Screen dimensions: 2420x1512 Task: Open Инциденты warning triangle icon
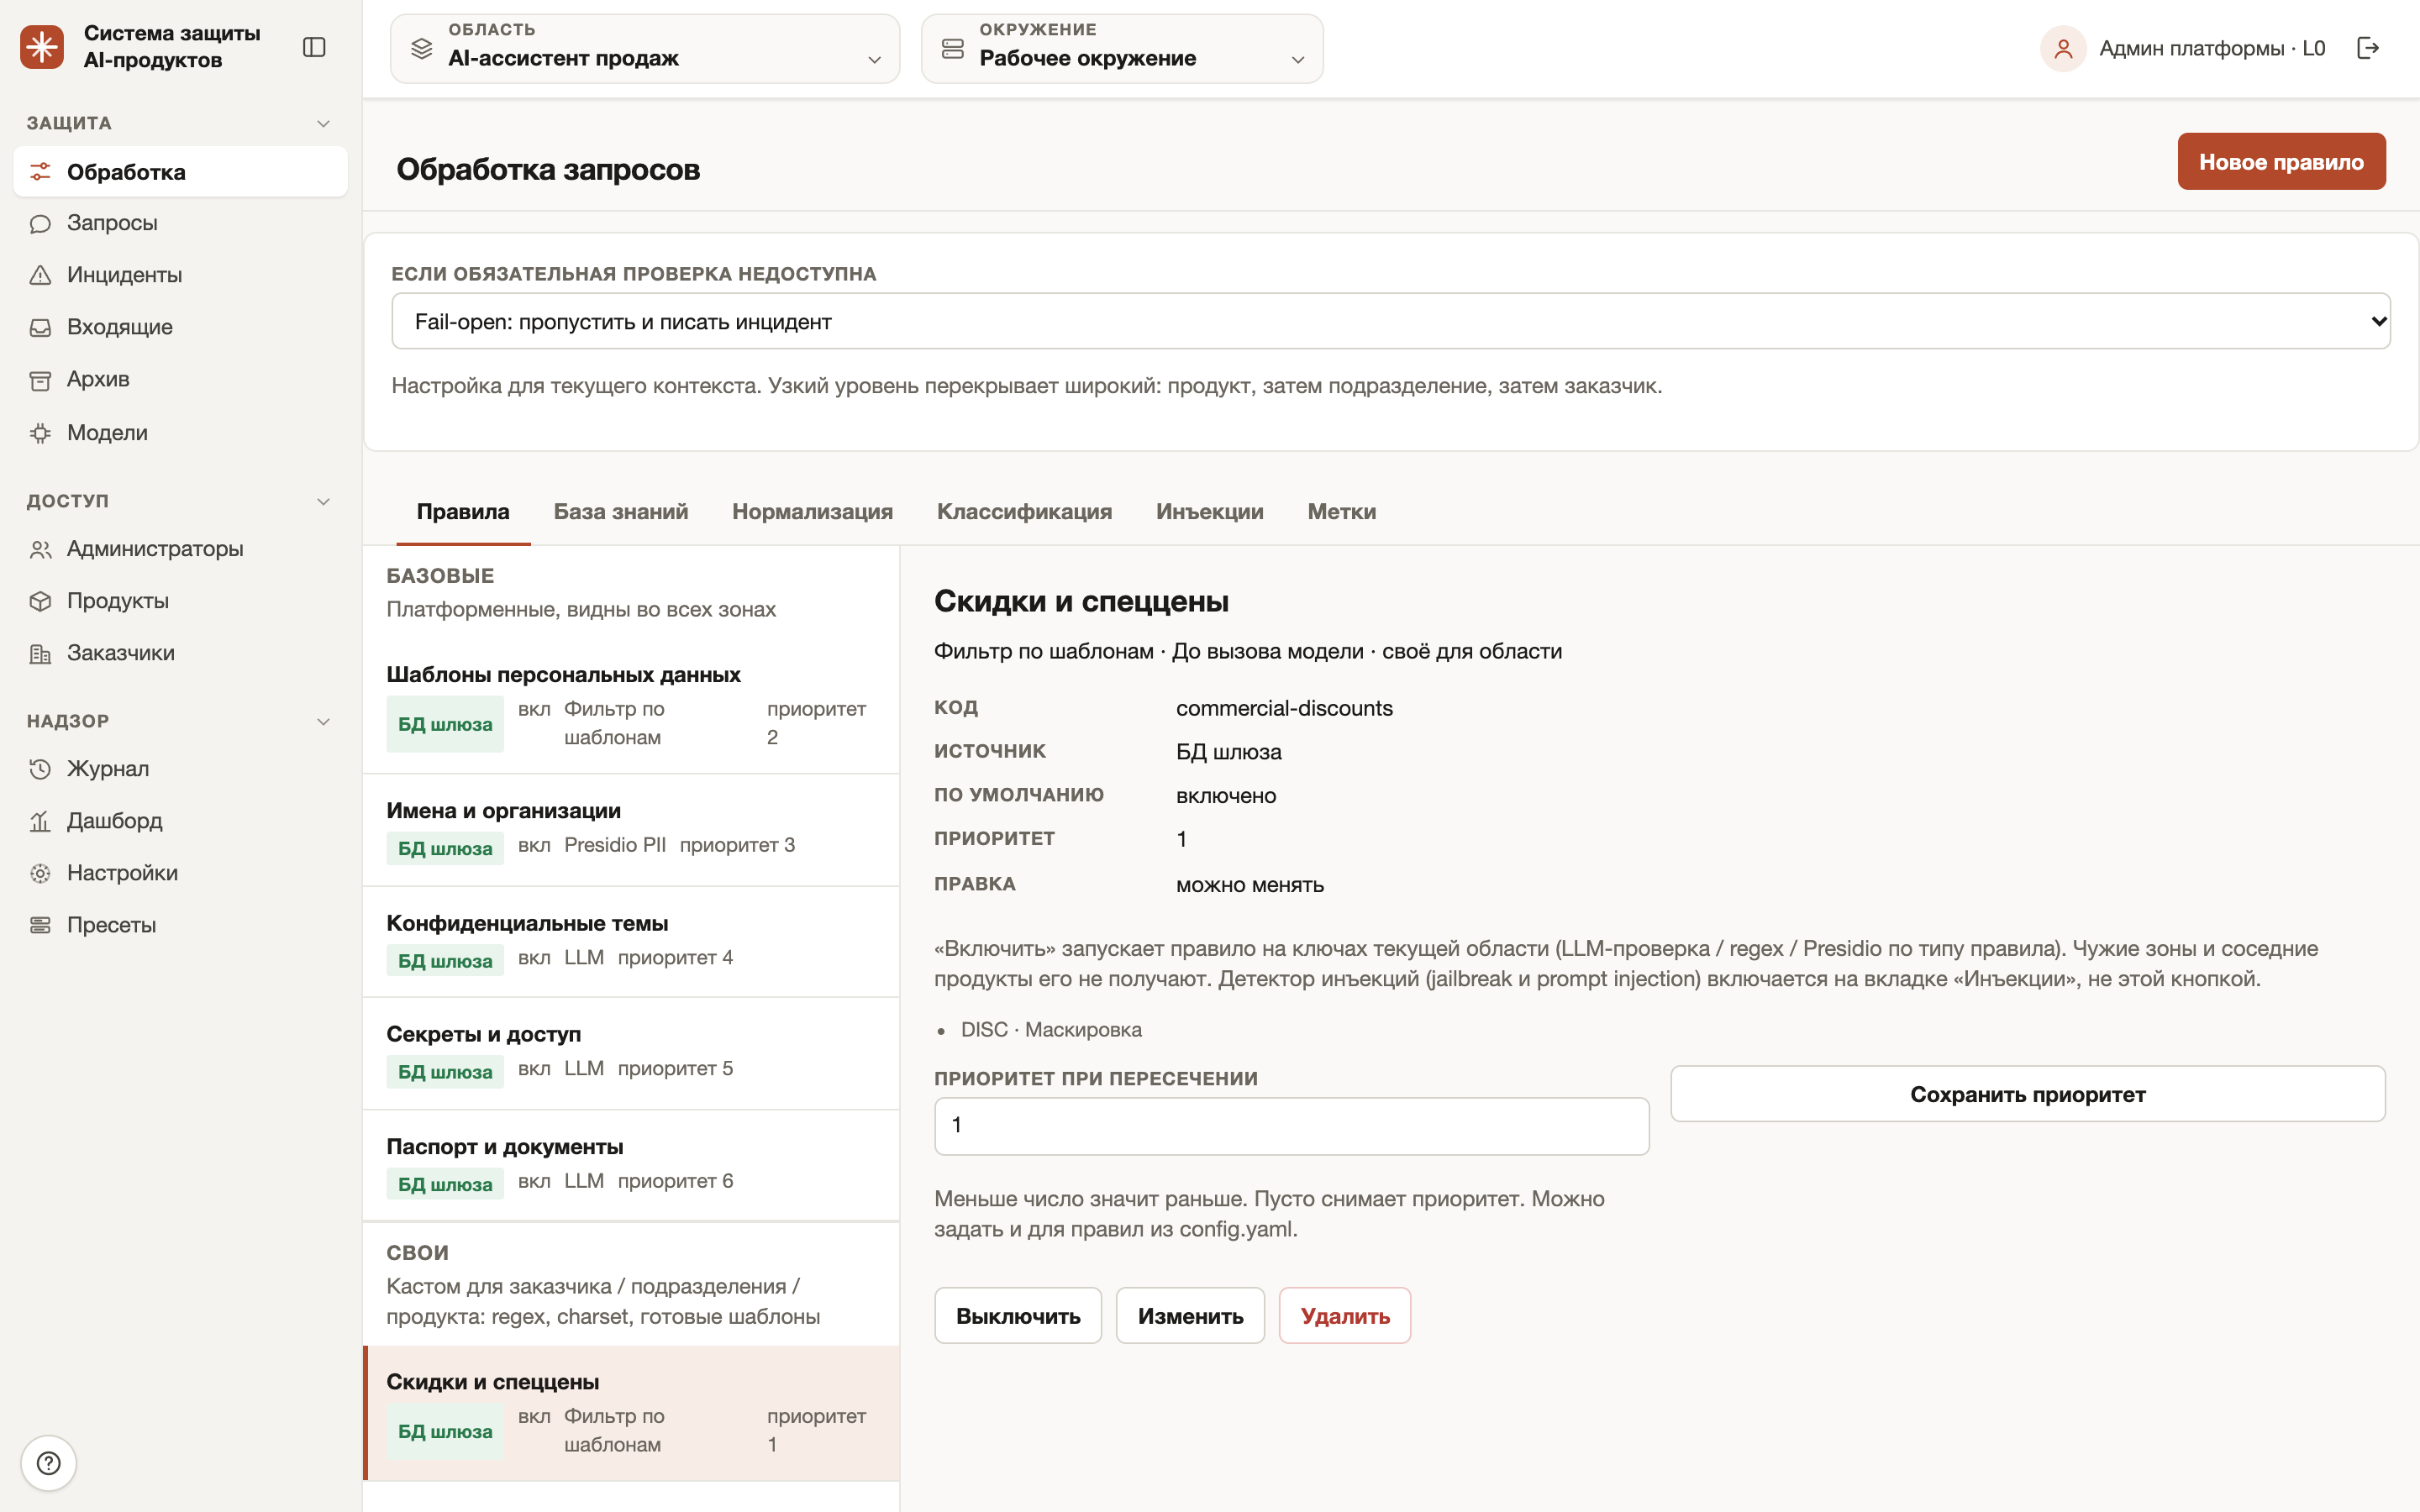pos(40,275)
